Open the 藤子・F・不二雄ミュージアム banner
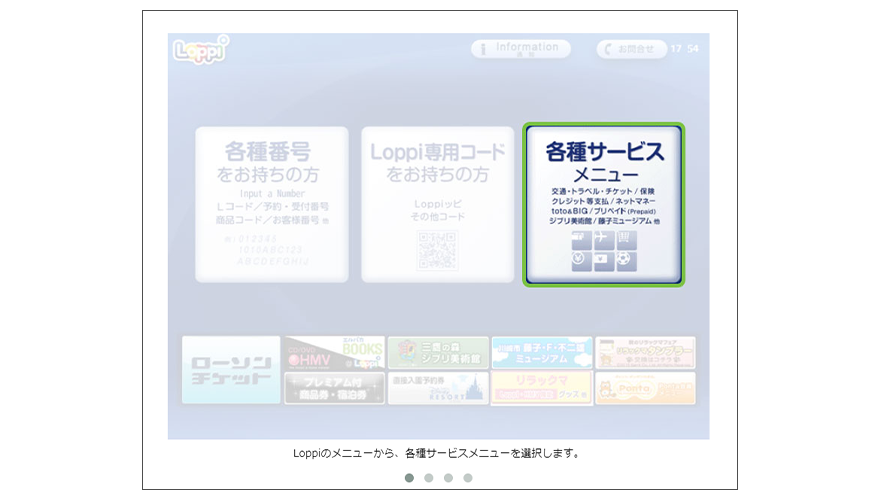 click(542, 353)
